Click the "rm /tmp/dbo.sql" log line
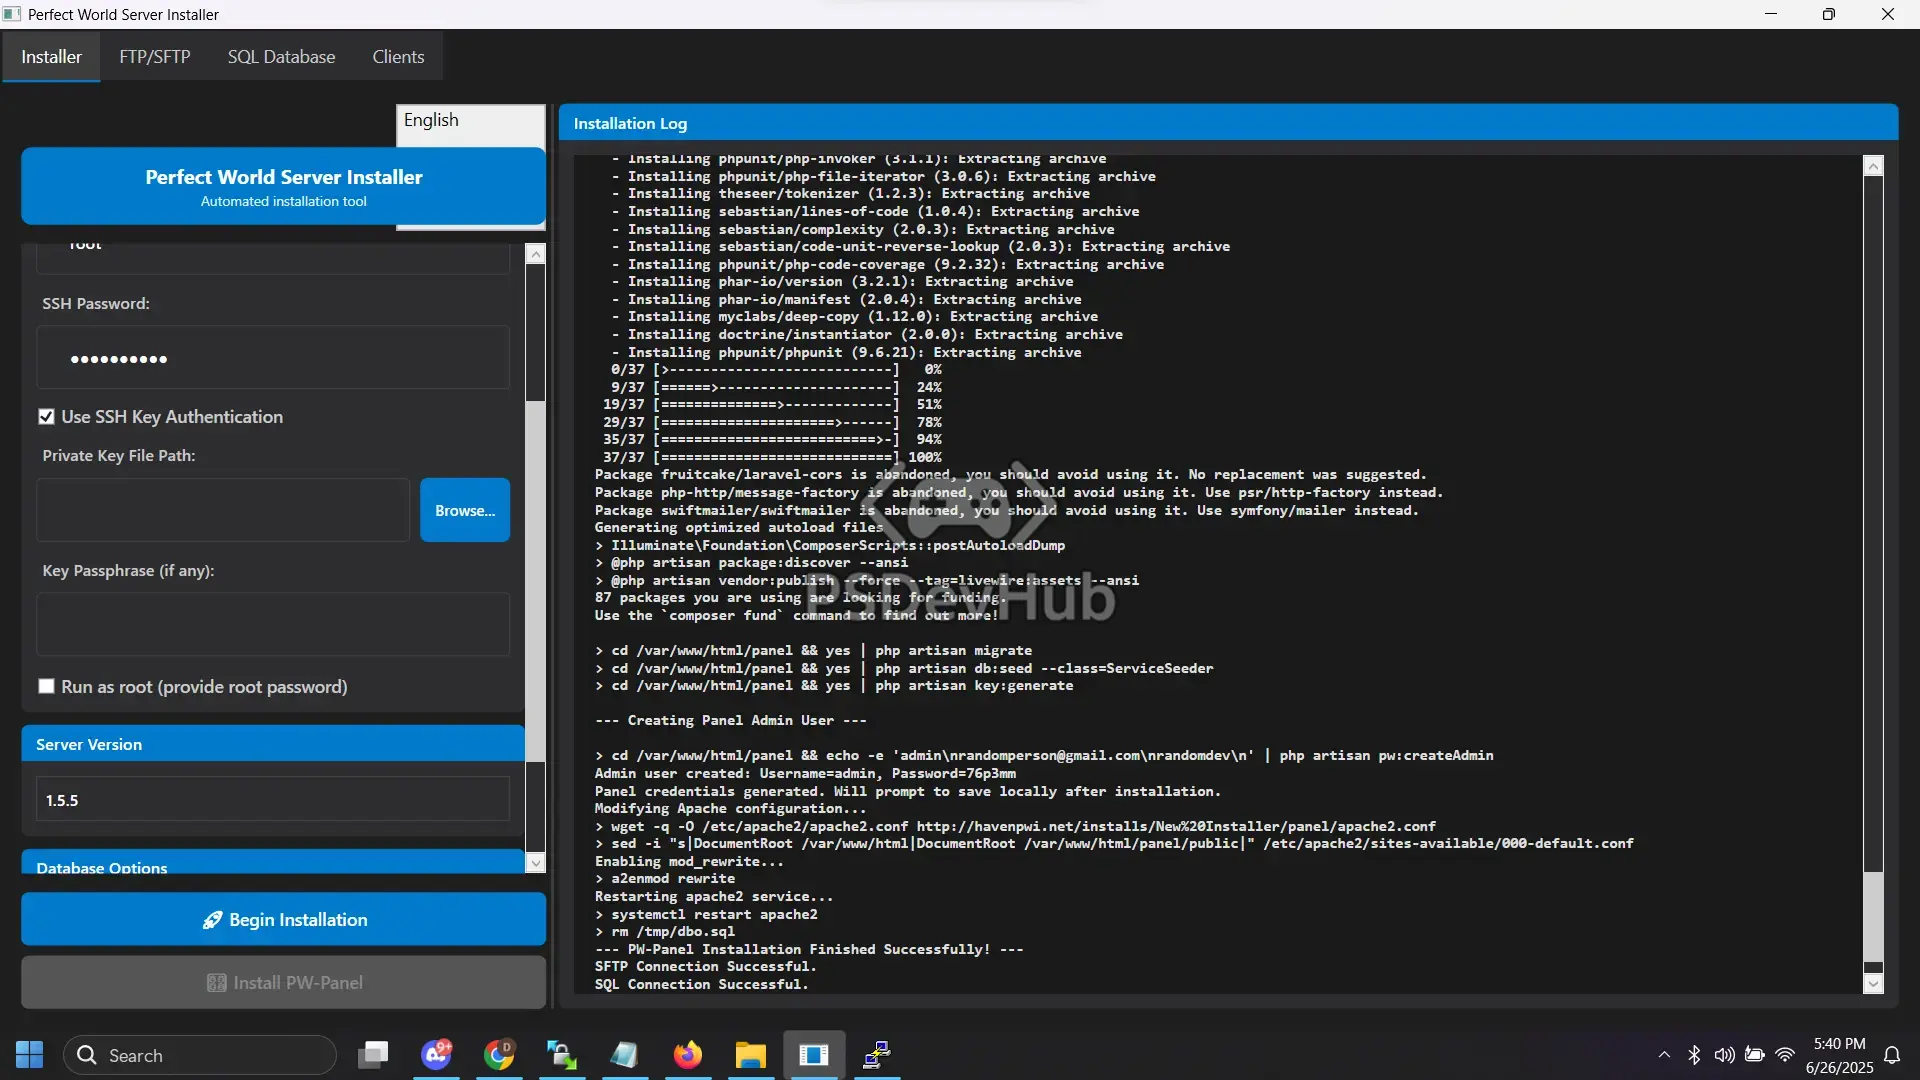 tap(664, 932)
